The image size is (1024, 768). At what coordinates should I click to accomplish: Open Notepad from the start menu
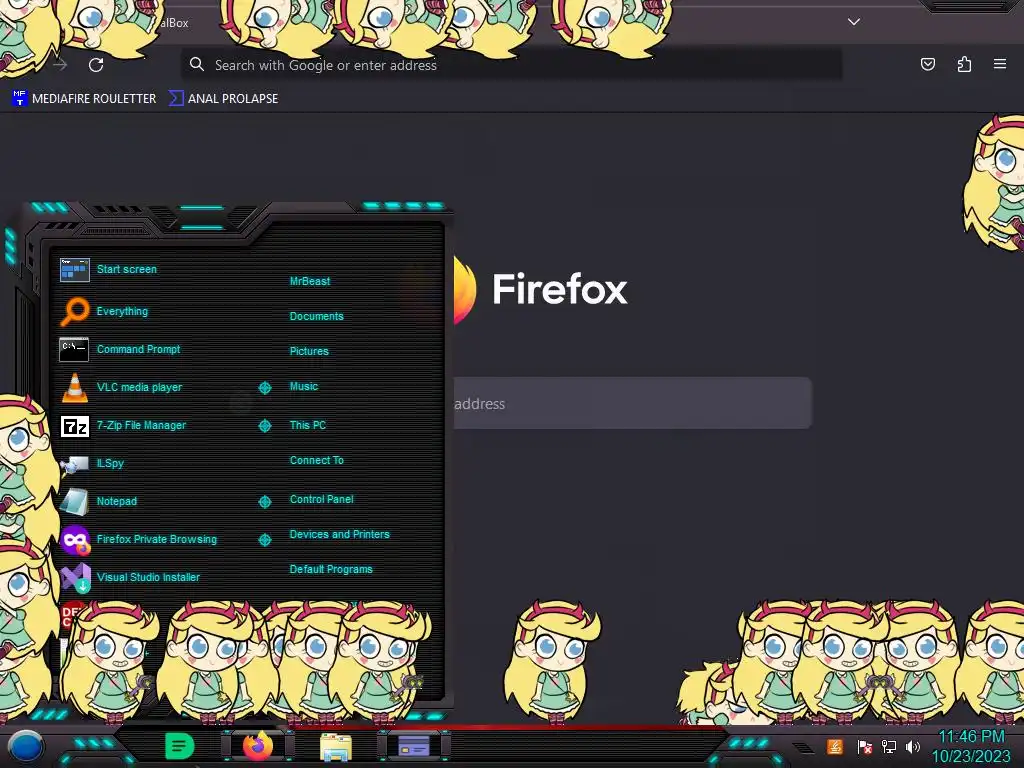click(99, 501)
